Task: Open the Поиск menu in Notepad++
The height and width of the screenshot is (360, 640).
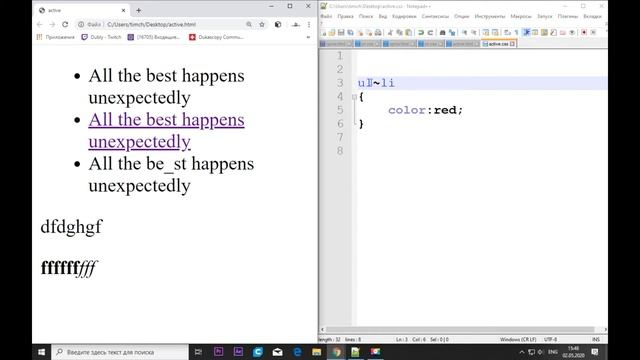Action: coord(366,16)
